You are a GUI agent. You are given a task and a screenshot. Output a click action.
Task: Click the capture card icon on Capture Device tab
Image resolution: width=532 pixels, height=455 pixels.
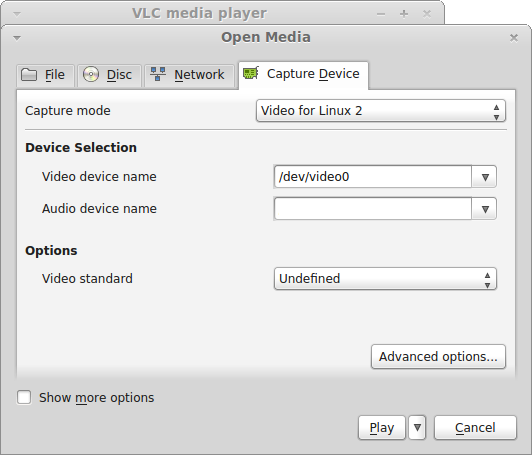pos(251,73)
